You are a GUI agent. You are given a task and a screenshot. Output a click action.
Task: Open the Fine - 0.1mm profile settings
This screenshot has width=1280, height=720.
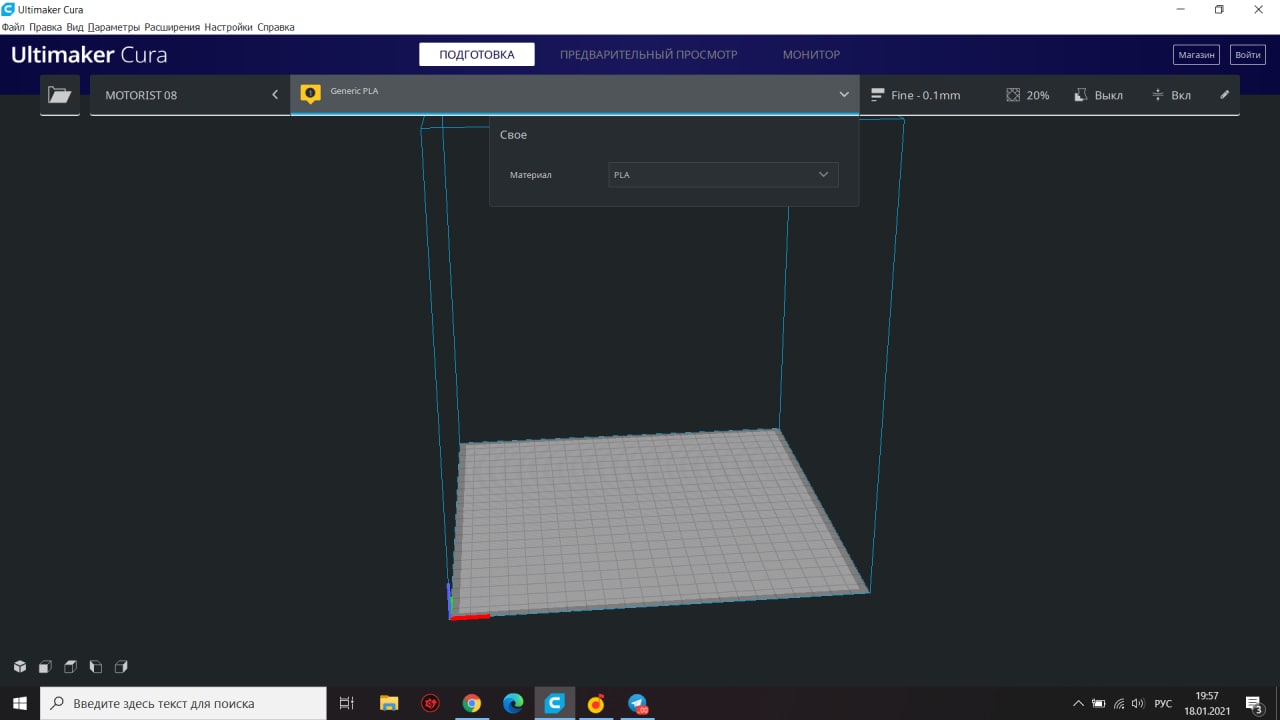click(x=926, y=95)
